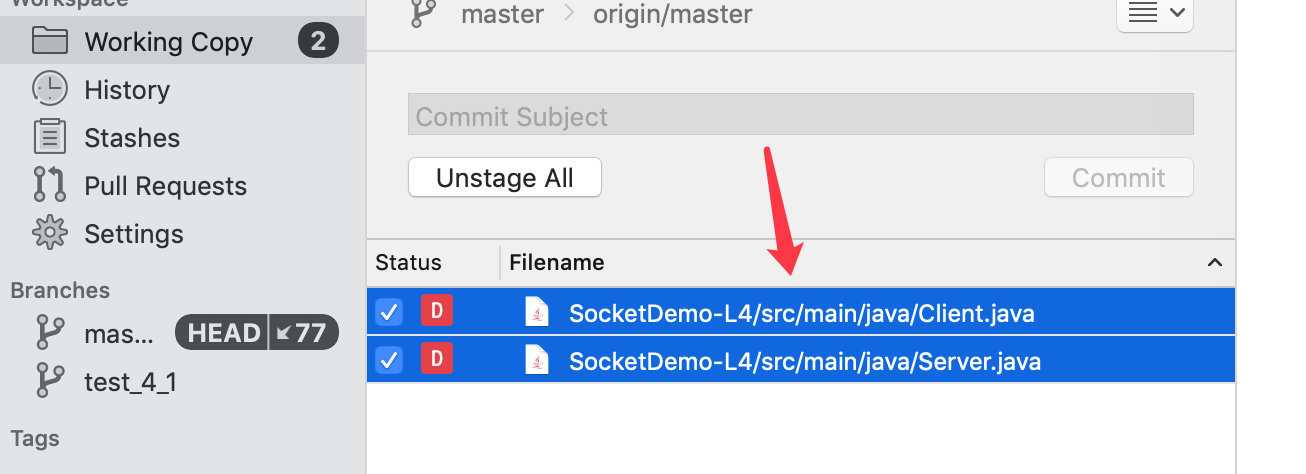Screen dimensions: 1306x474
Task: Uncheck the Server.java staged checkbox
Action: pos(389,360)
